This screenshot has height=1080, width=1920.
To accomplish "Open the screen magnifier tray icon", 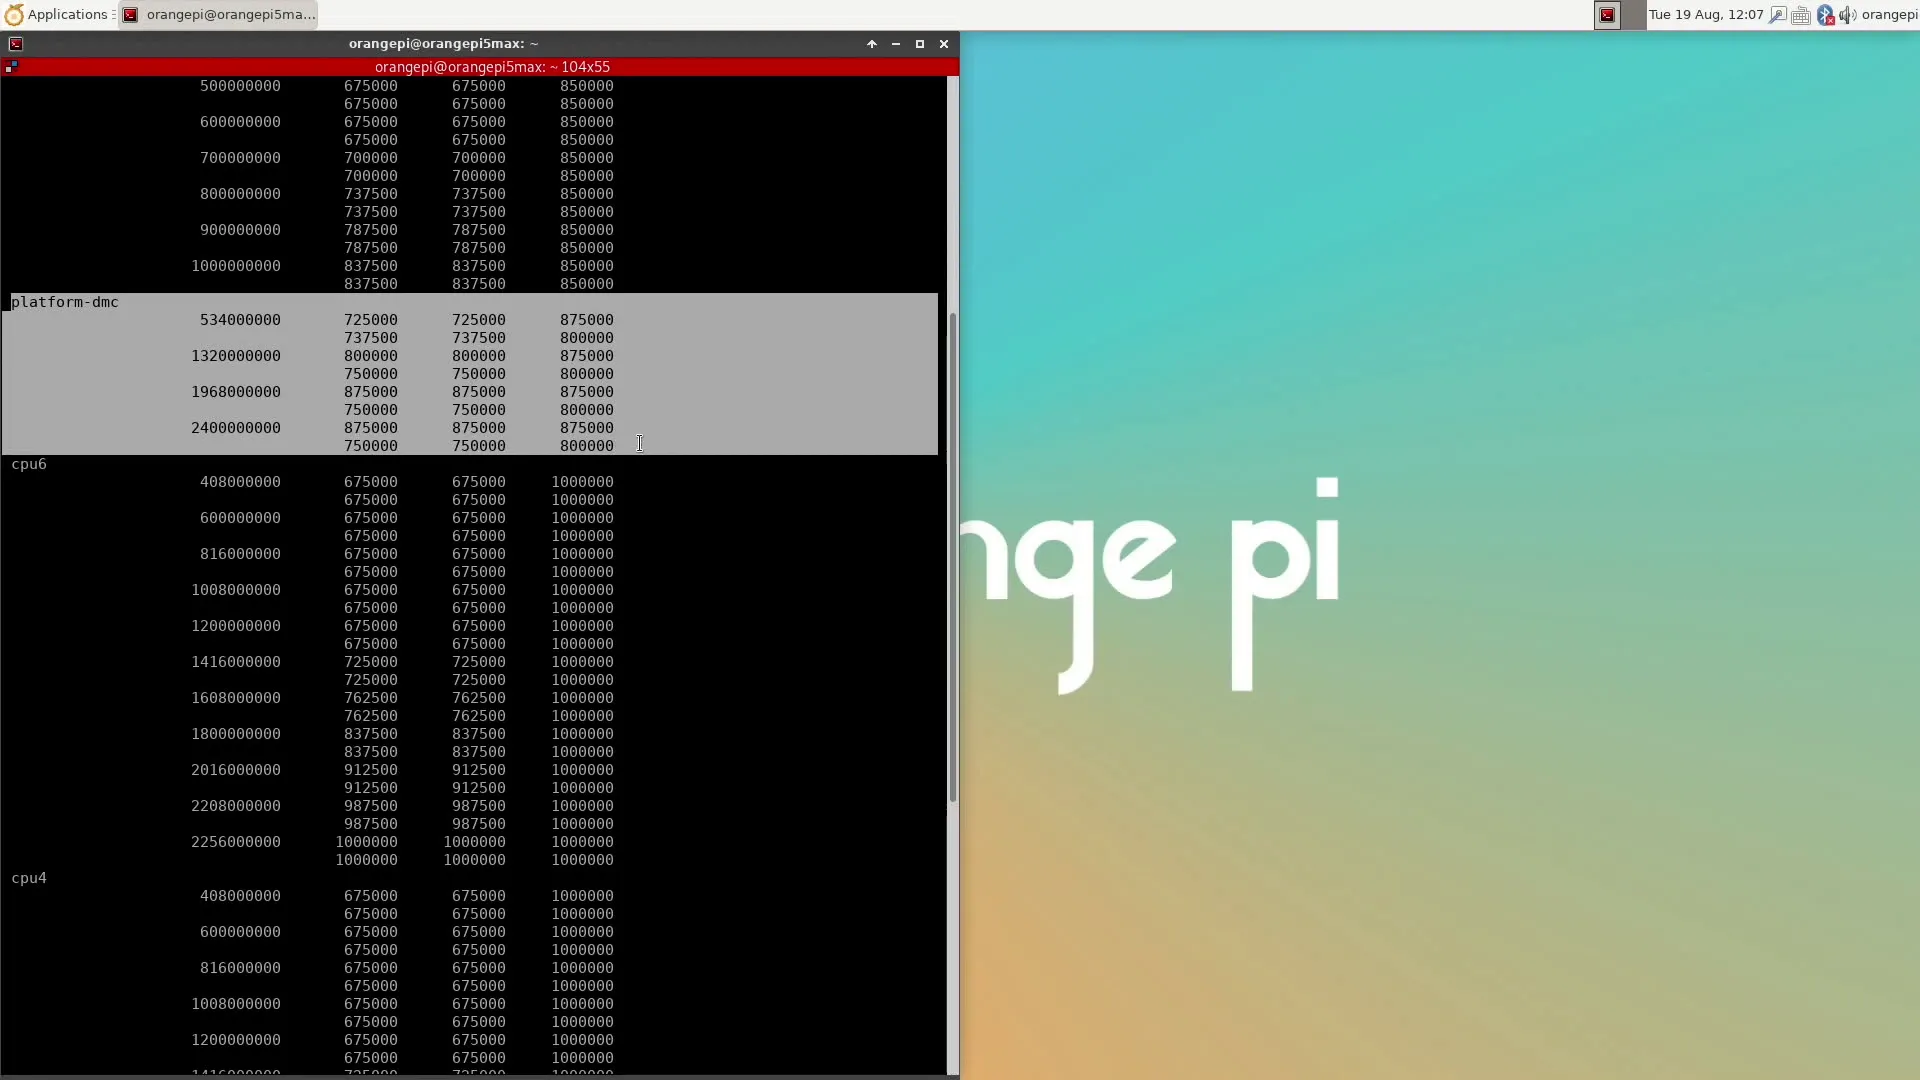I will tap(1777, 15).
